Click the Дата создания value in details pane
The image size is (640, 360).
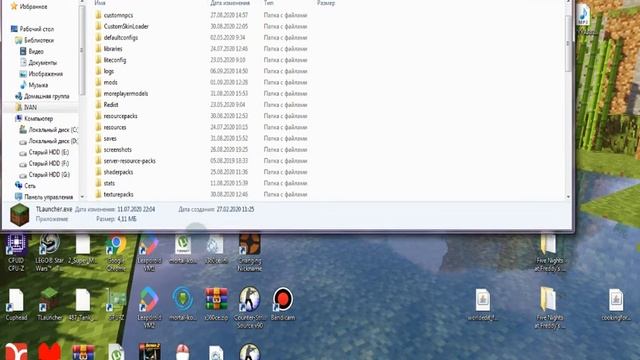236,209
